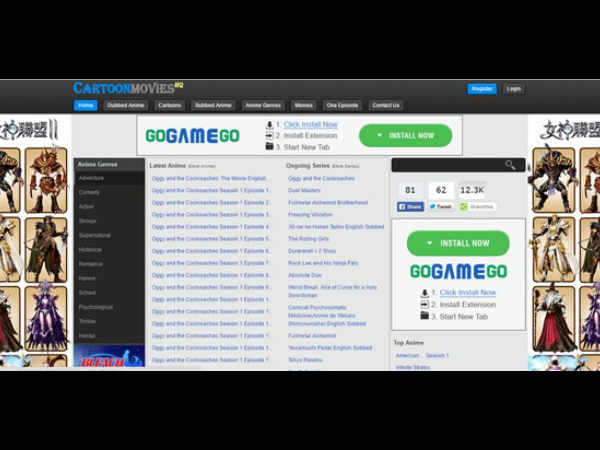
Task: Click folder icon beside top 'Start New Tab'
Action: (269, 147)
